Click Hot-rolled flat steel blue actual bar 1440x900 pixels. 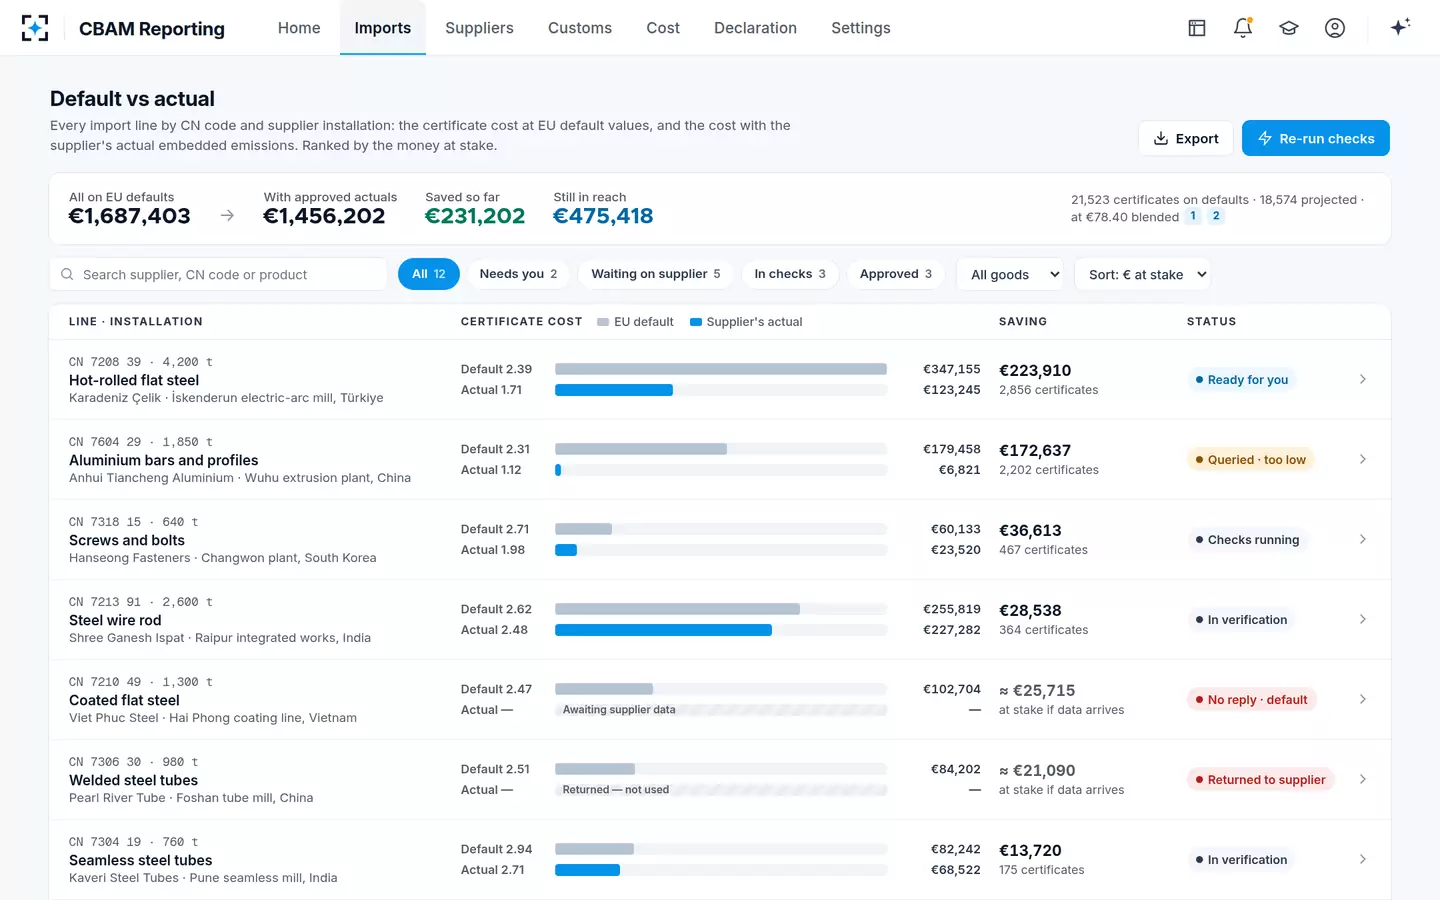[x=614, y=390]
